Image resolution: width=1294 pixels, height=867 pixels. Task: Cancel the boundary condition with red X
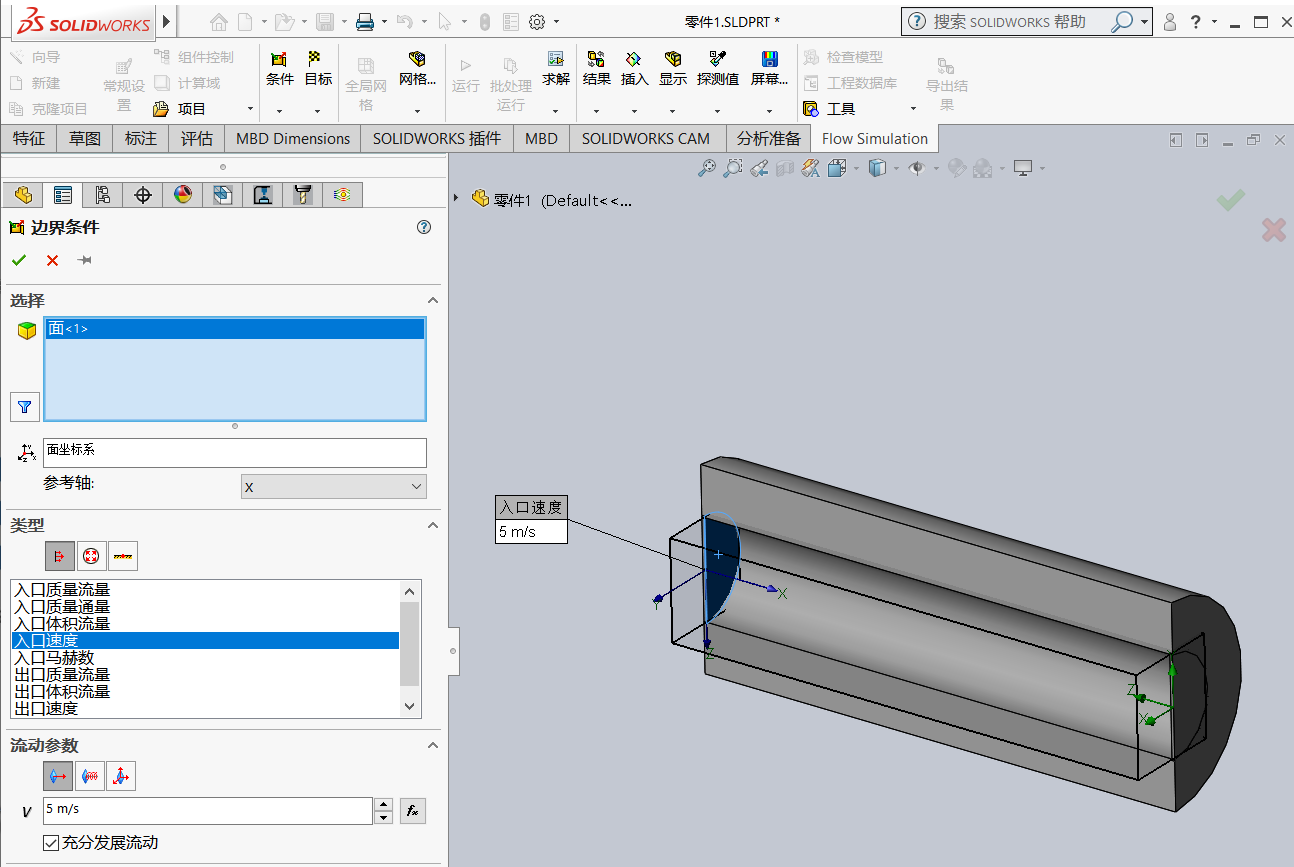point(51,259)
